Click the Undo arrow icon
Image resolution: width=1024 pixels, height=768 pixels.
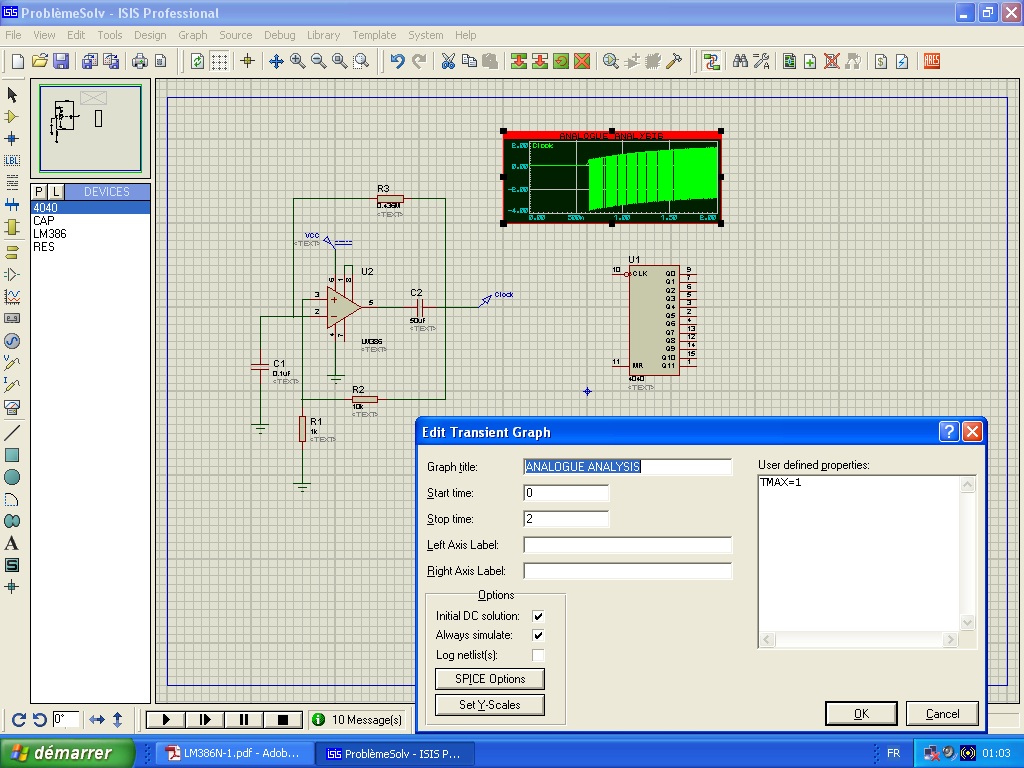click(x=397, y=61)
